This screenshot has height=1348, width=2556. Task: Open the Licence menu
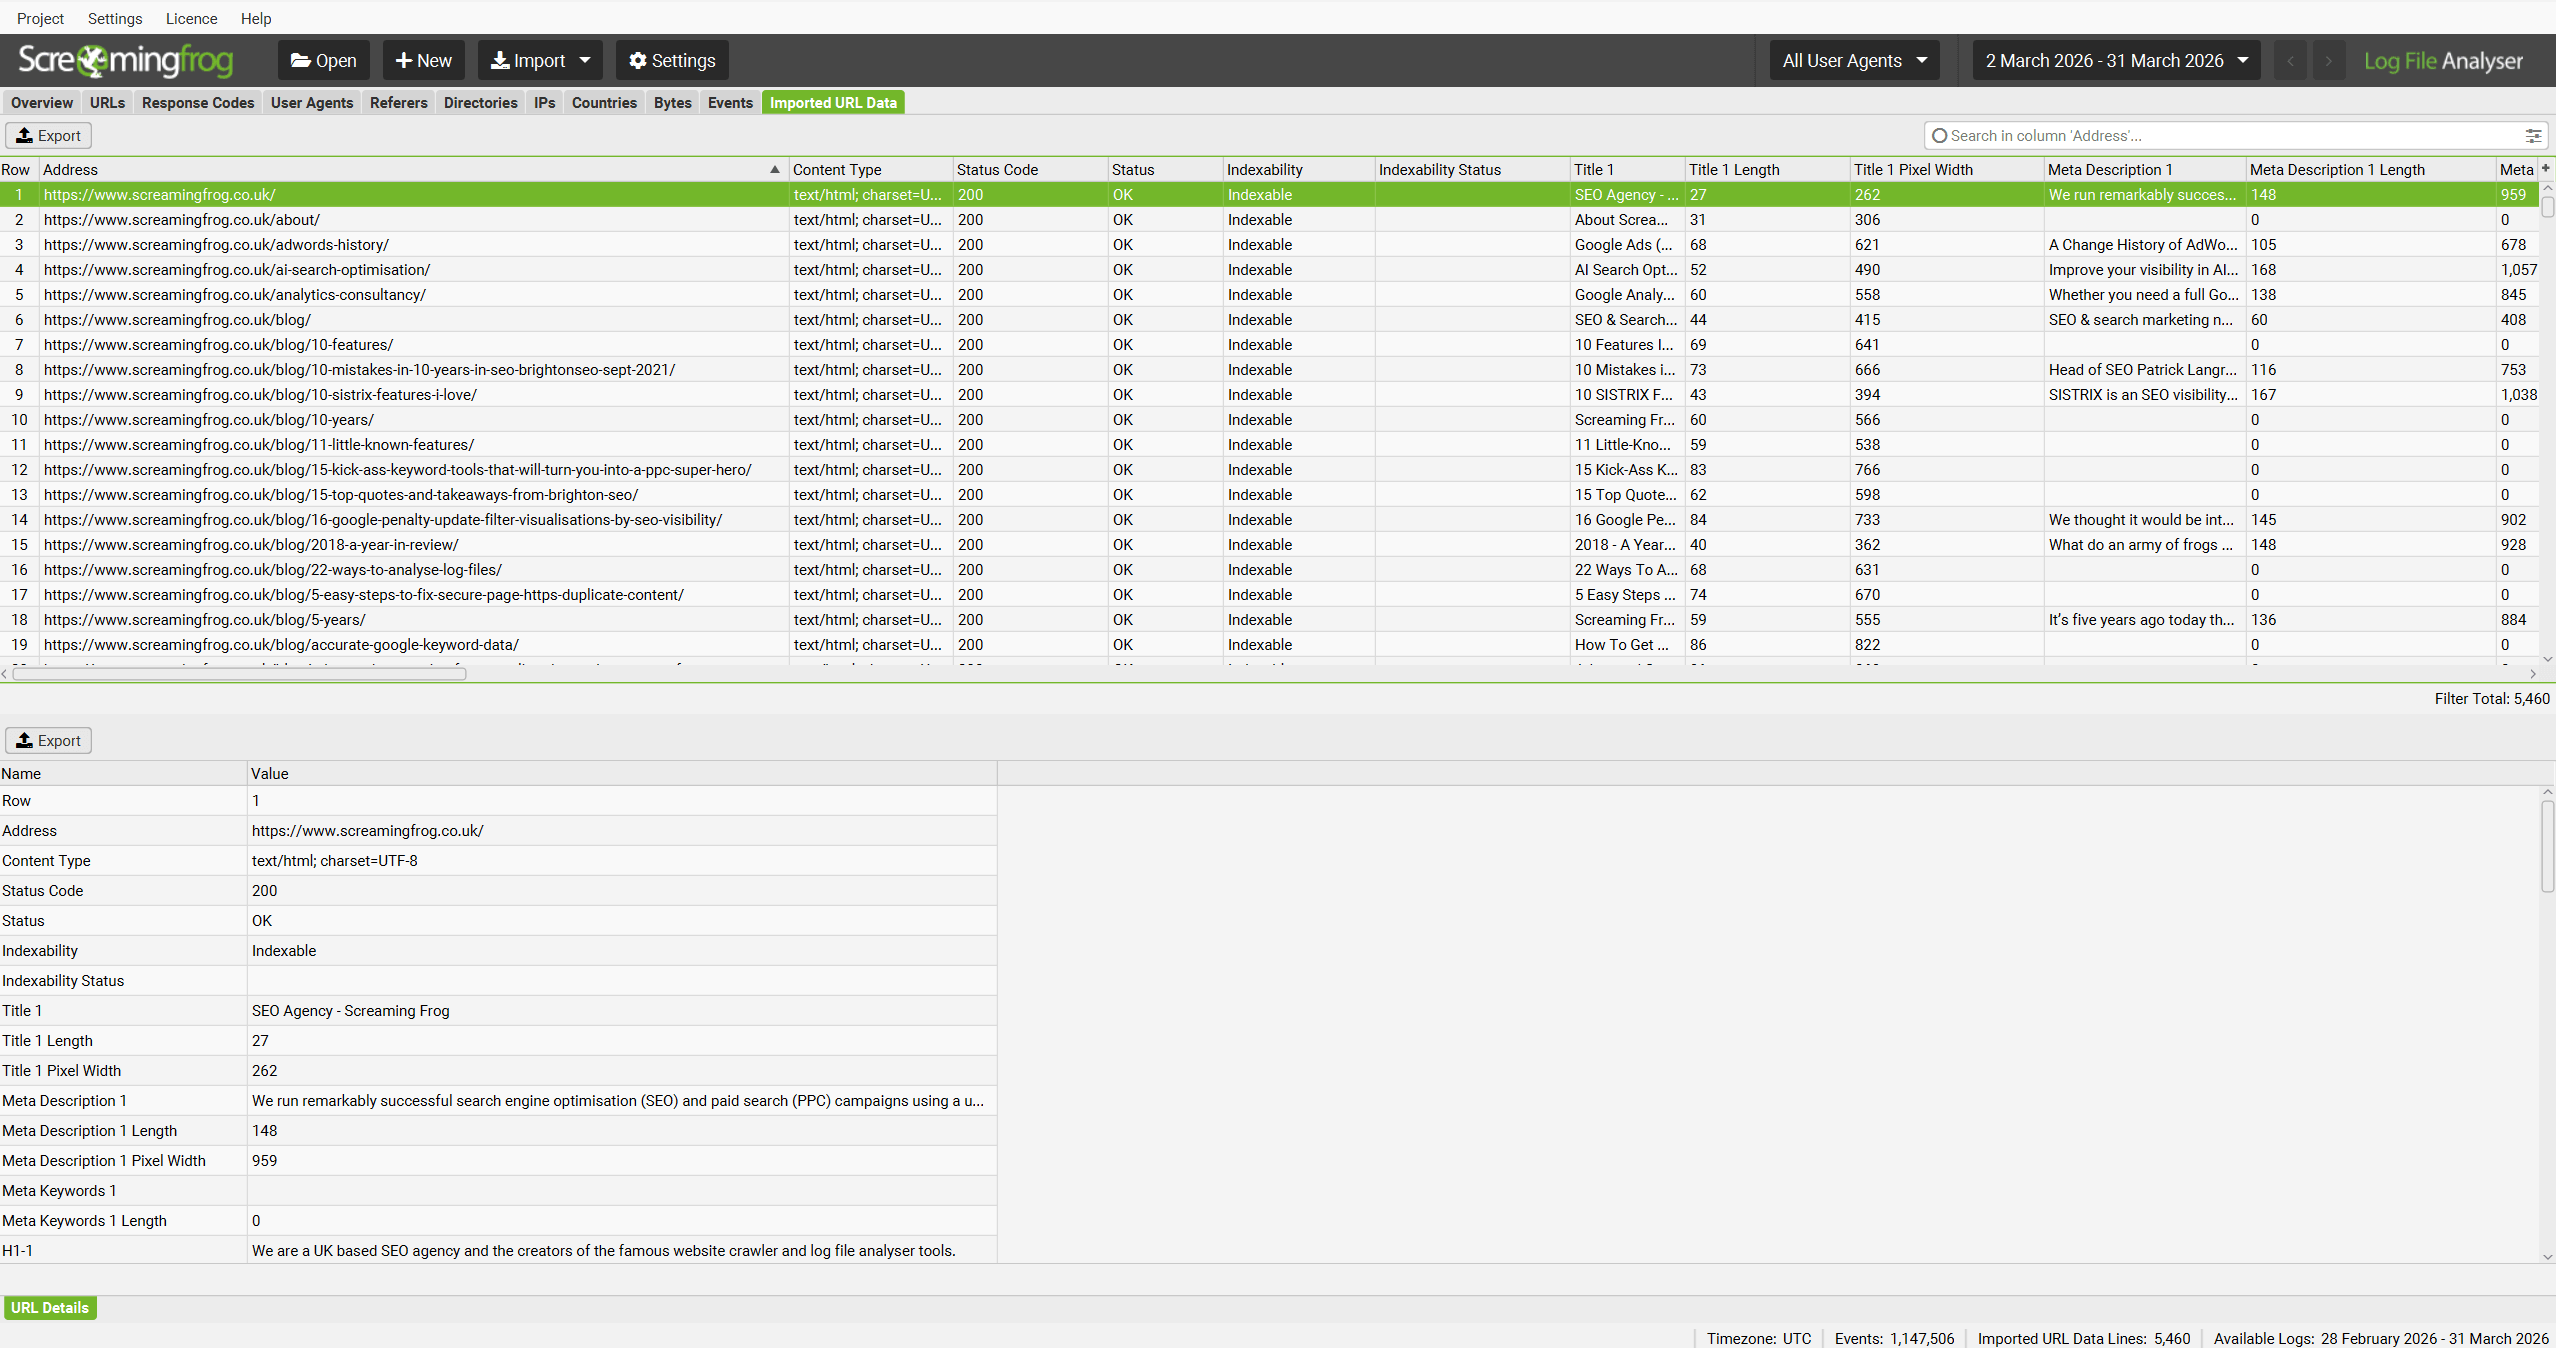[191, 18]
